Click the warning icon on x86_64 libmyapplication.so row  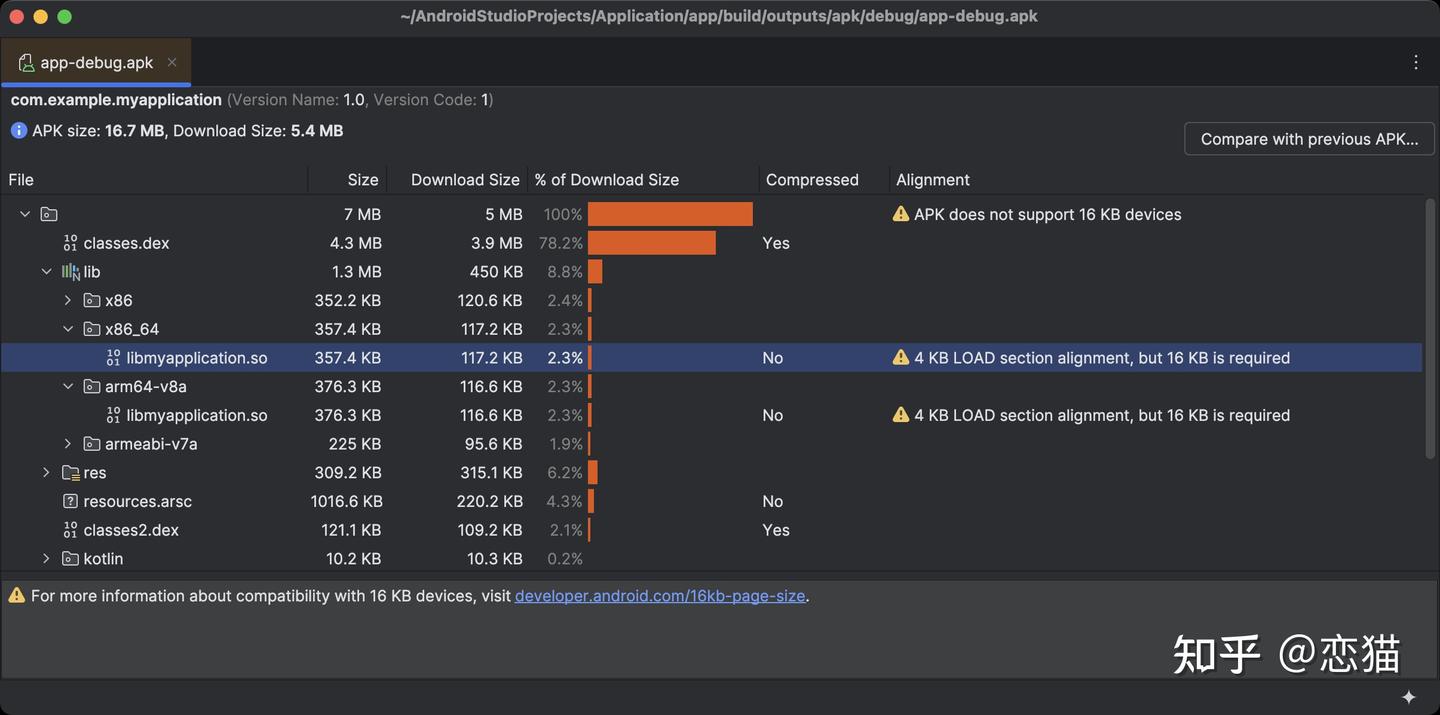click(x=900, y=357)
